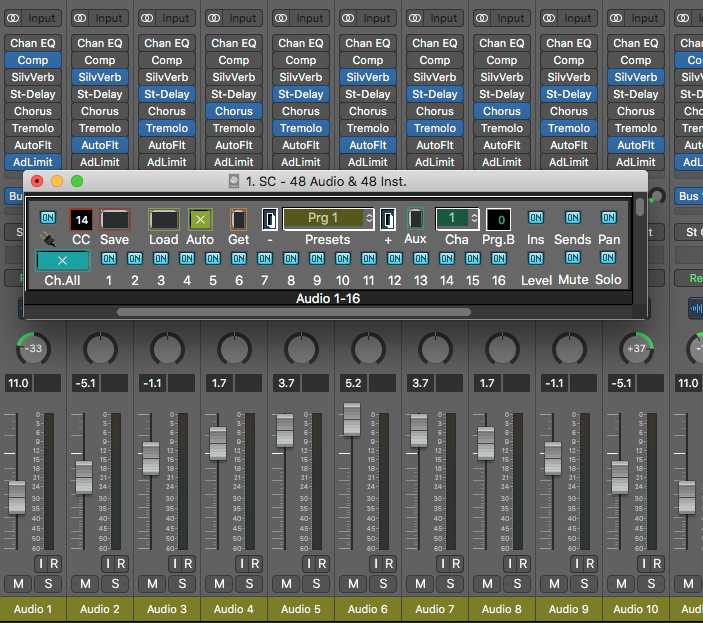The image size is (703, 623).
Task: Toggle the Ins ON switch
Action: [x=535, y=218]
